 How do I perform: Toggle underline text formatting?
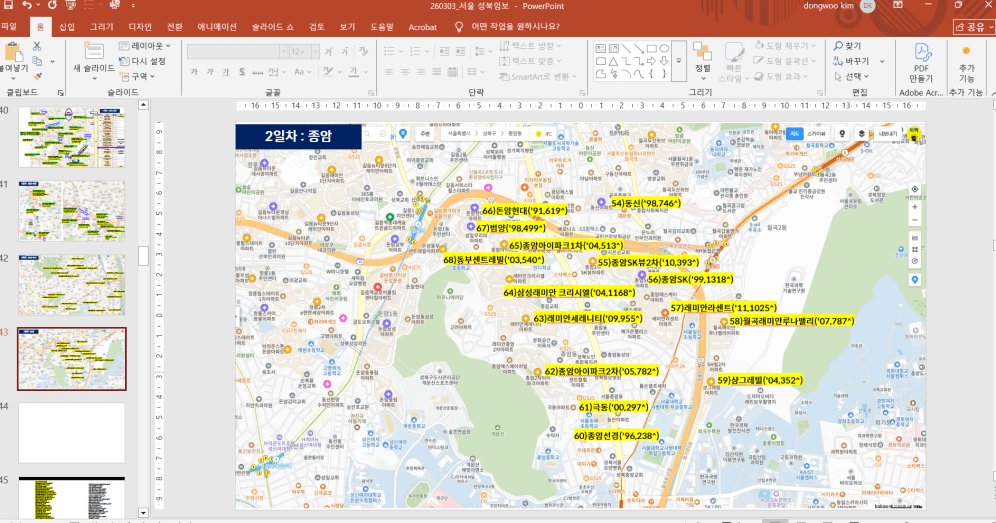click(226, 71)
